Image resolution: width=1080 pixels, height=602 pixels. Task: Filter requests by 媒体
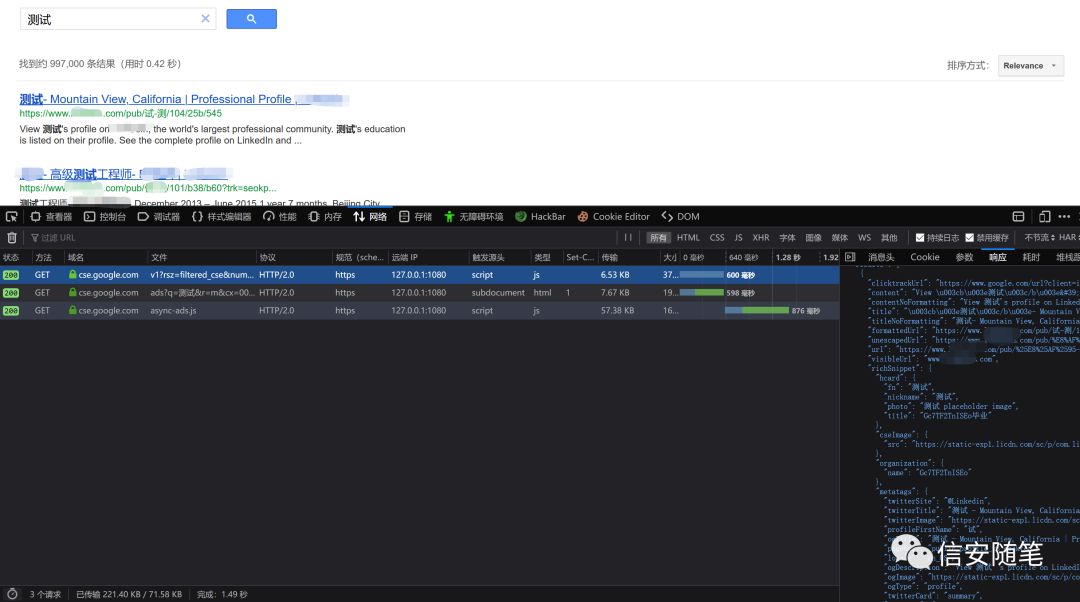840,238
